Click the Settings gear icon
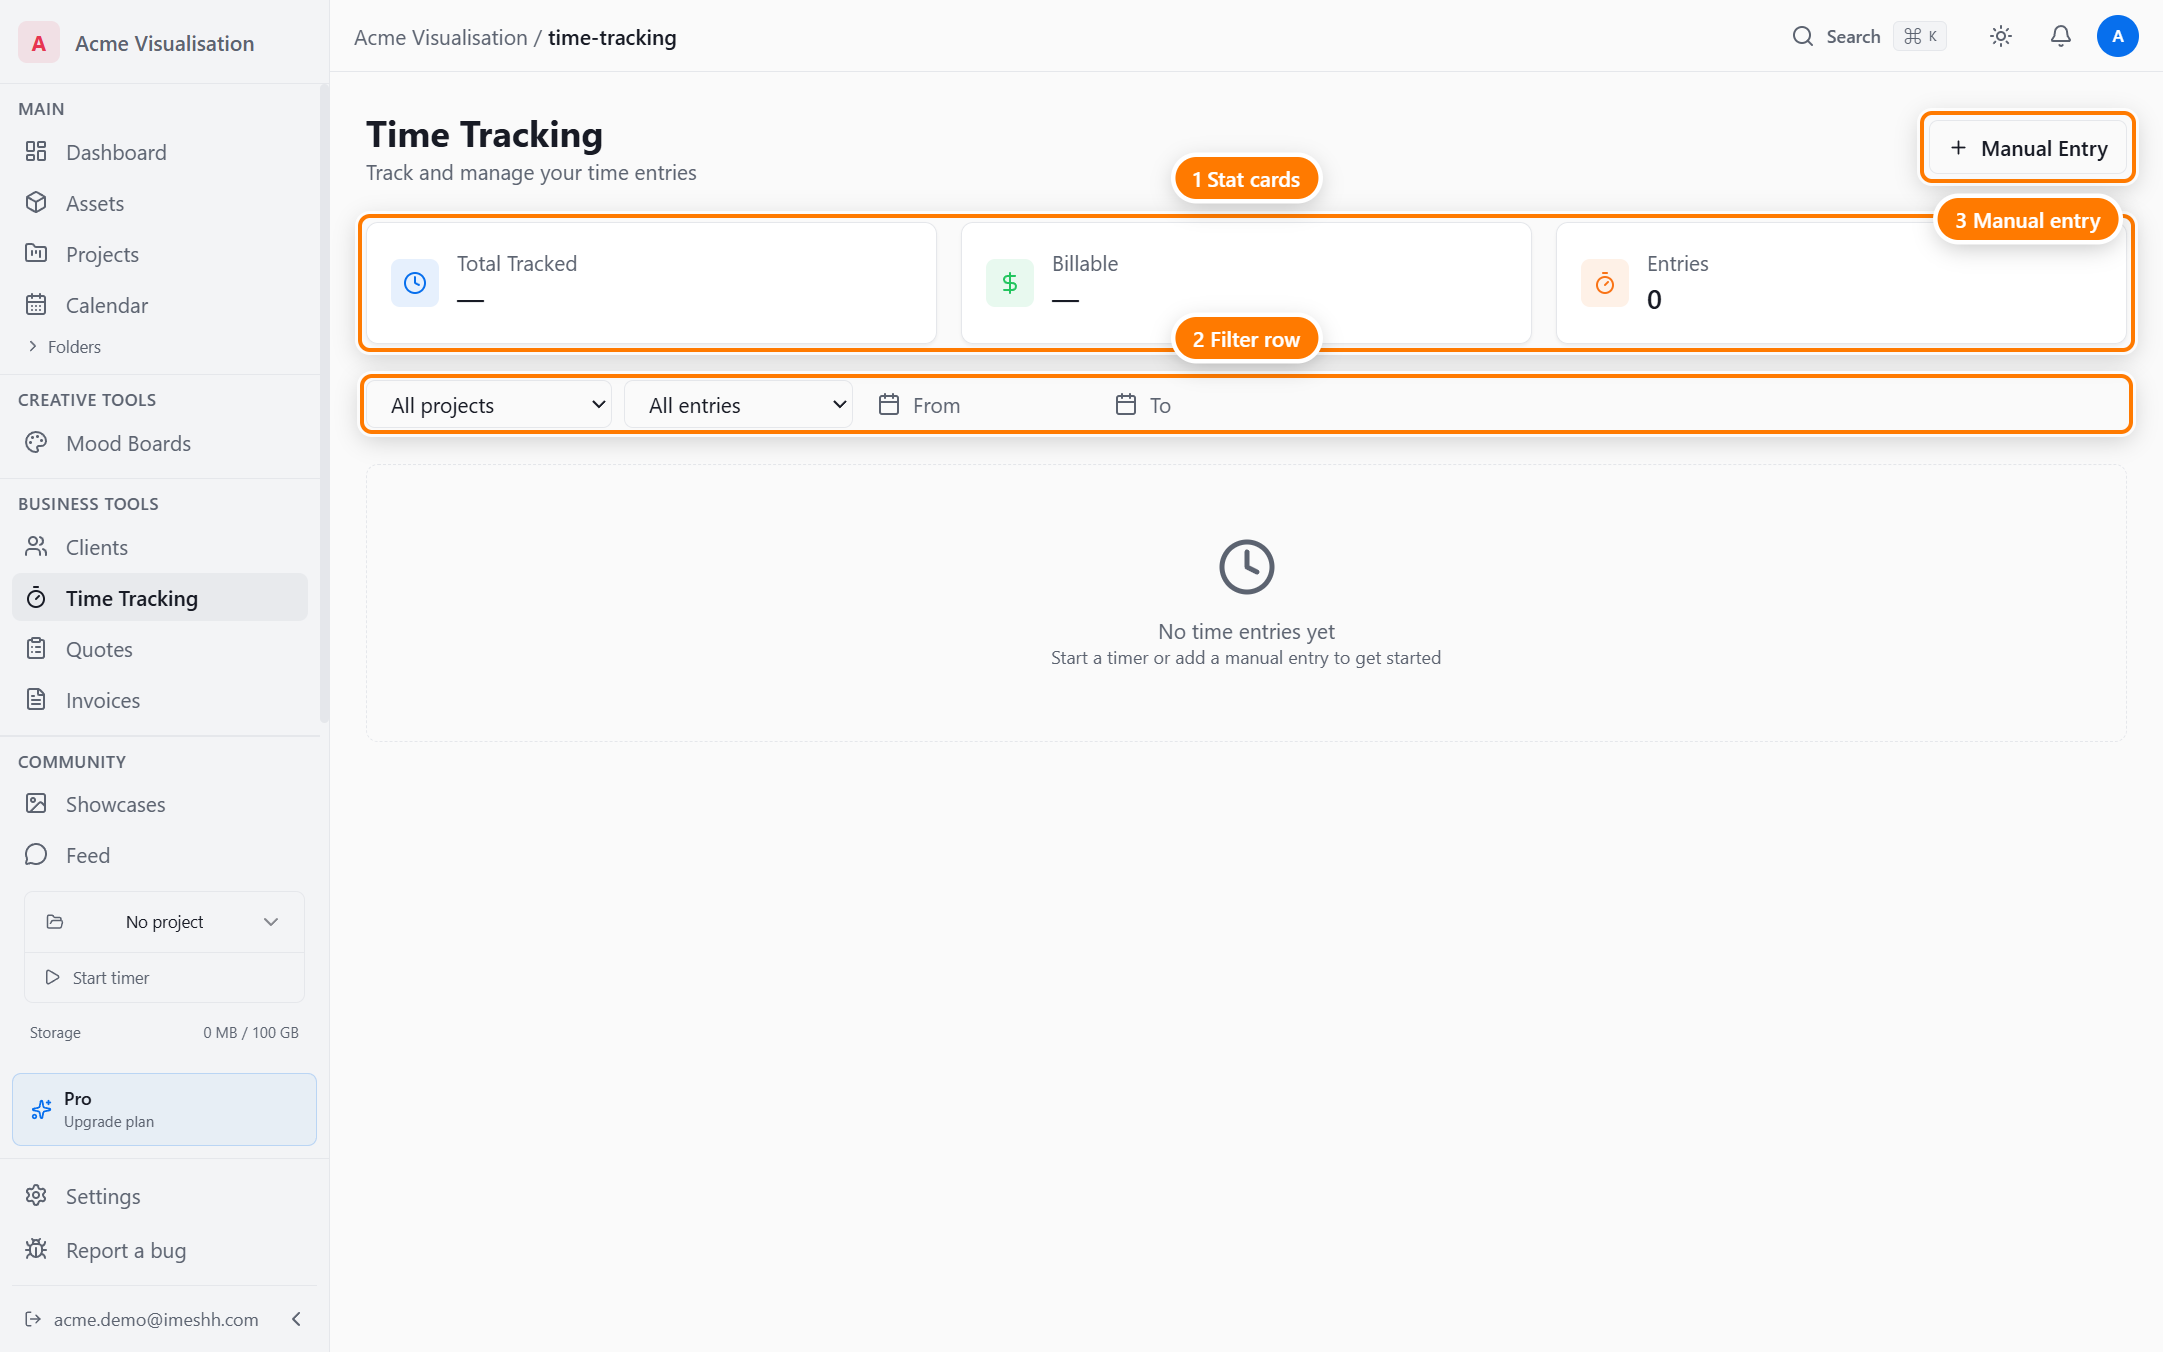Image resolution: width=2163 pixels, height=1352 pixels. tap(36, 1196)
